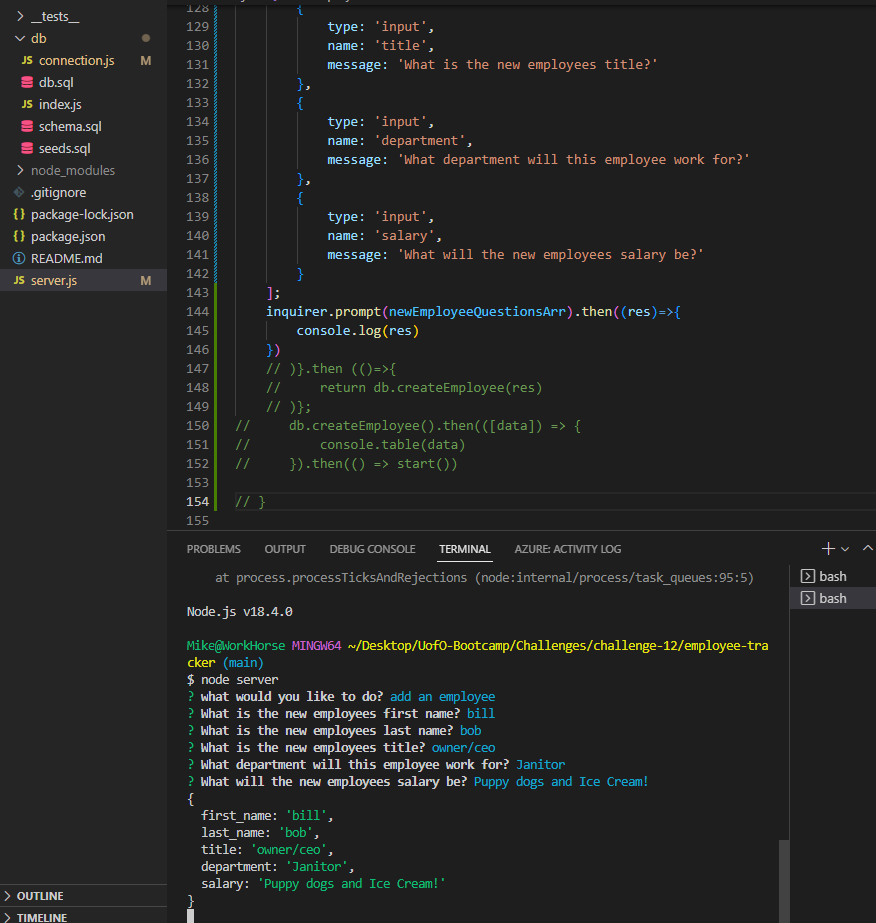Click 'department' name string on line 135
The width and height of the screenshot is (876, 923).
point(420,141)
